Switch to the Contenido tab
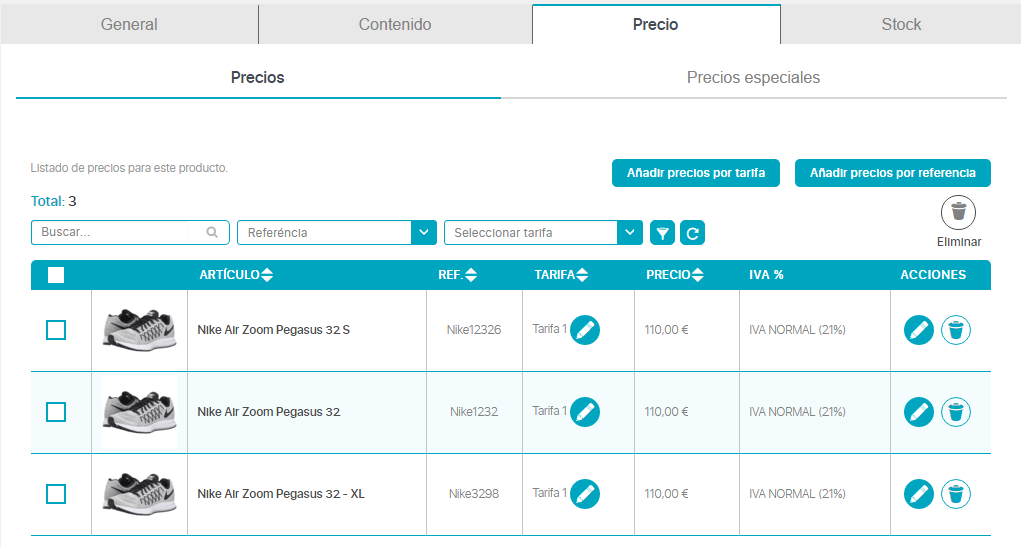 click(395, 24)
